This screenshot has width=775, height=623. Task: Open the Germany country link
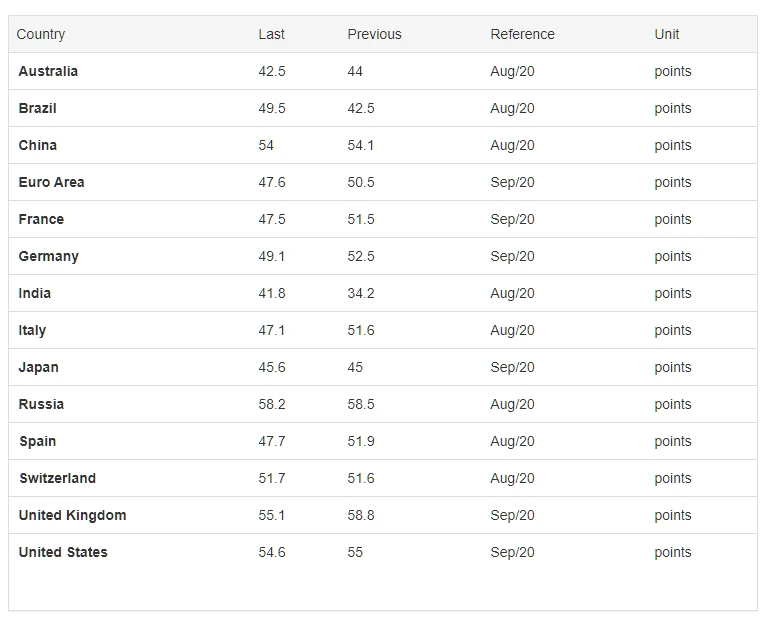[x=48, y=257]
